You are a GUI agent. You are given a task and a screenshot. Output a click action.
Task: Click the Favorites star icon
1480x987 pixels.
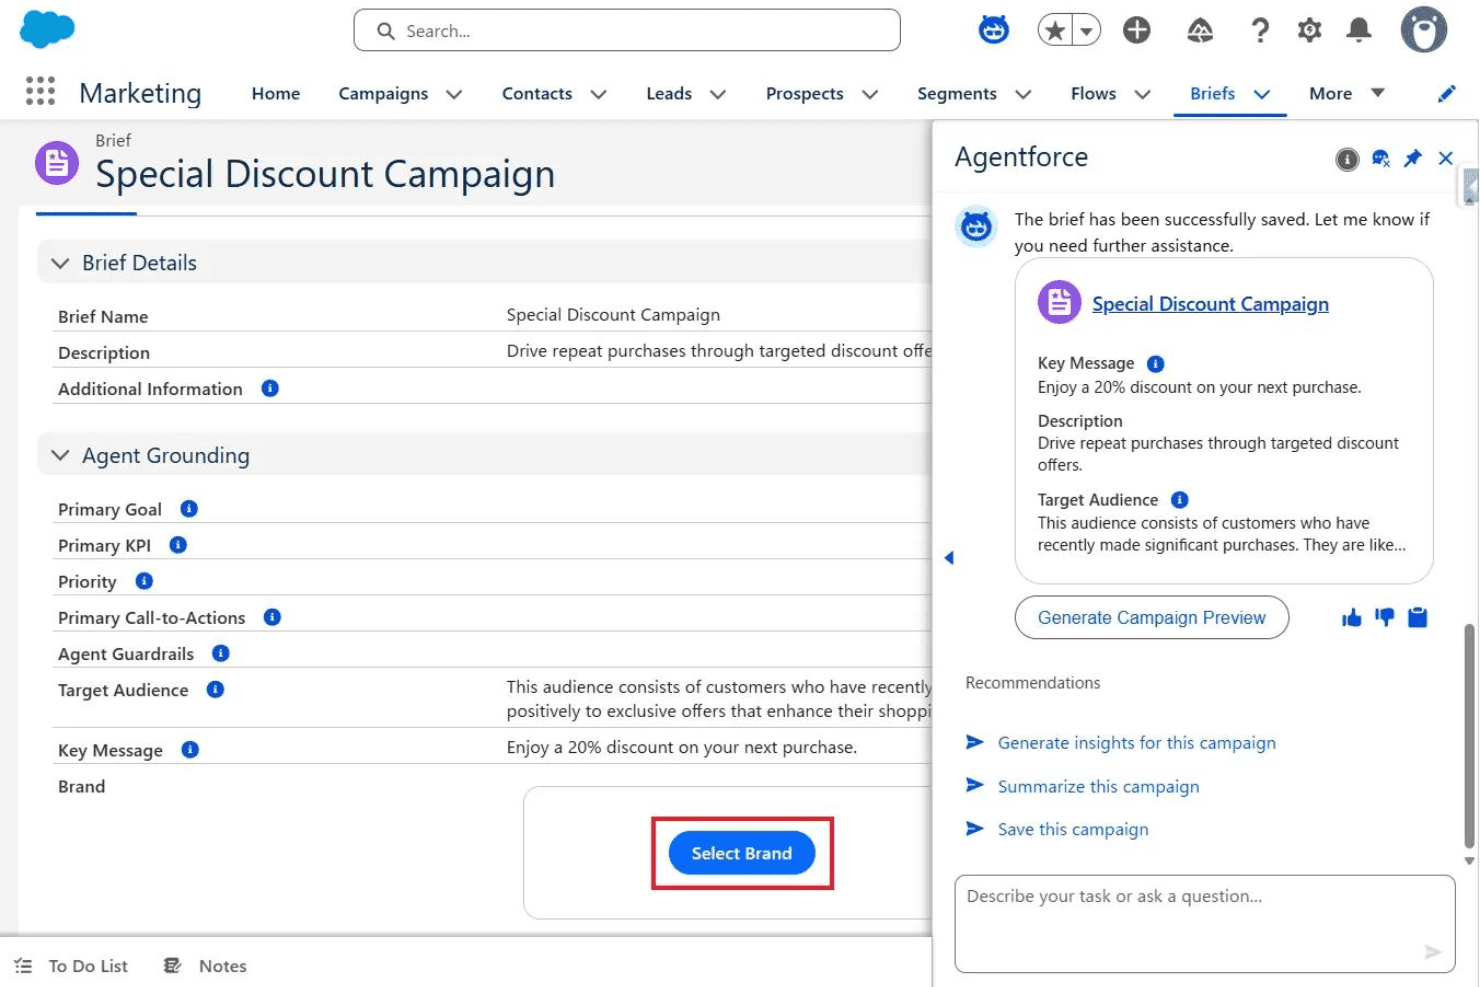click(1055, 31)
